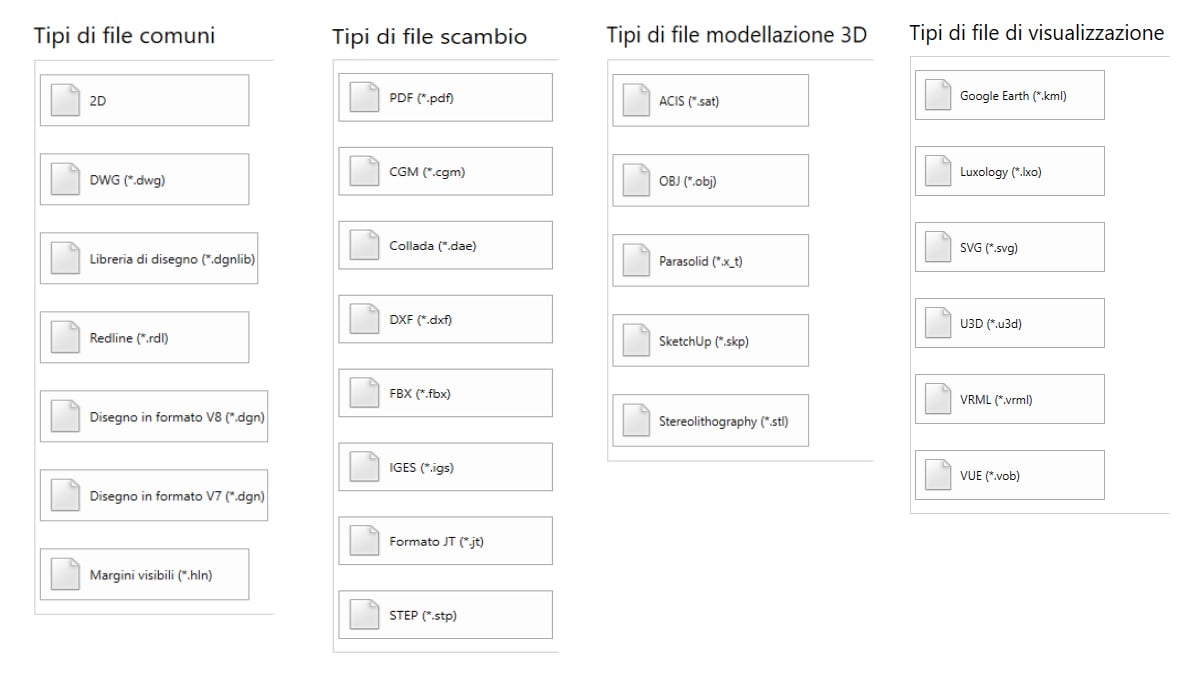Select the PDF (*.pdf) file icon
1200x675 pixels.
(x=364, y=98)
